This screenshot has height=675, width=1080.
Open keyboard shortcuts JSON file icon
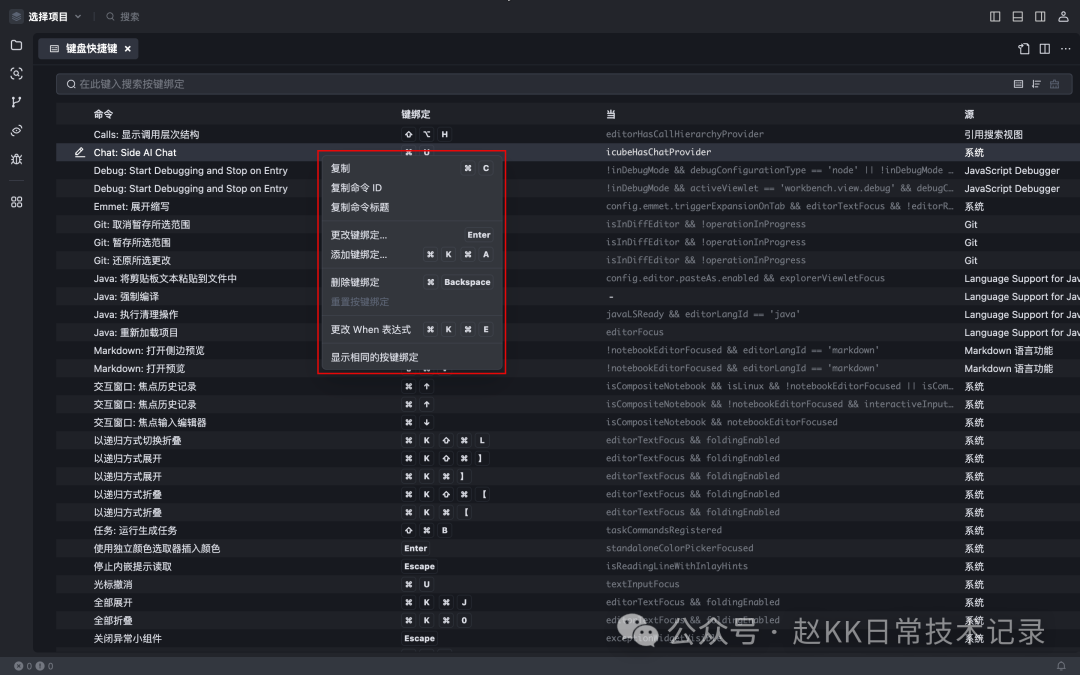(1024, 49)
